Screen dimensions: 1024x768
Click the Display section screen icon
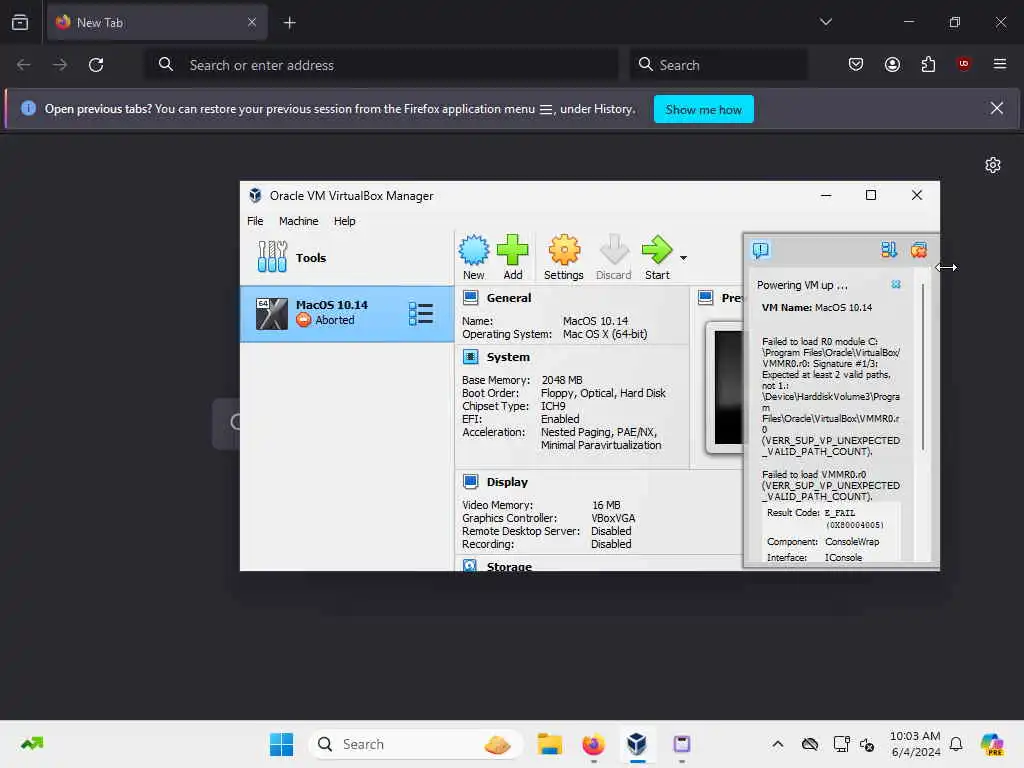[x=470, y=482]
